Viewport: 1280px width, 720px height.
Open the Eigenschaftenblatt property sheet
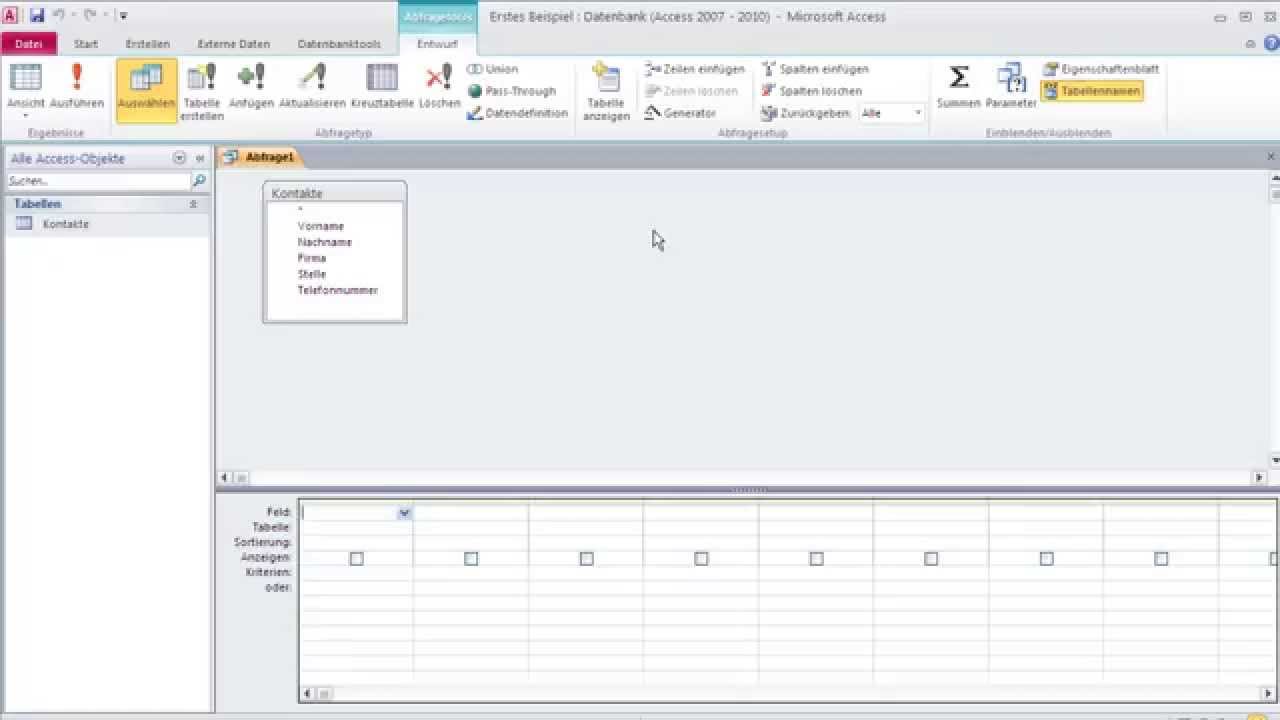[1101, 69]
